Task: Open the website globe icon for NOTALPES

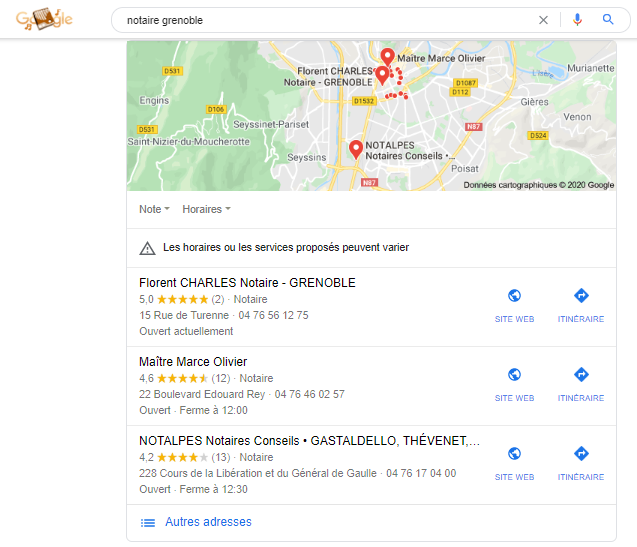Action: pyautogui.click(x=514, y=453)
